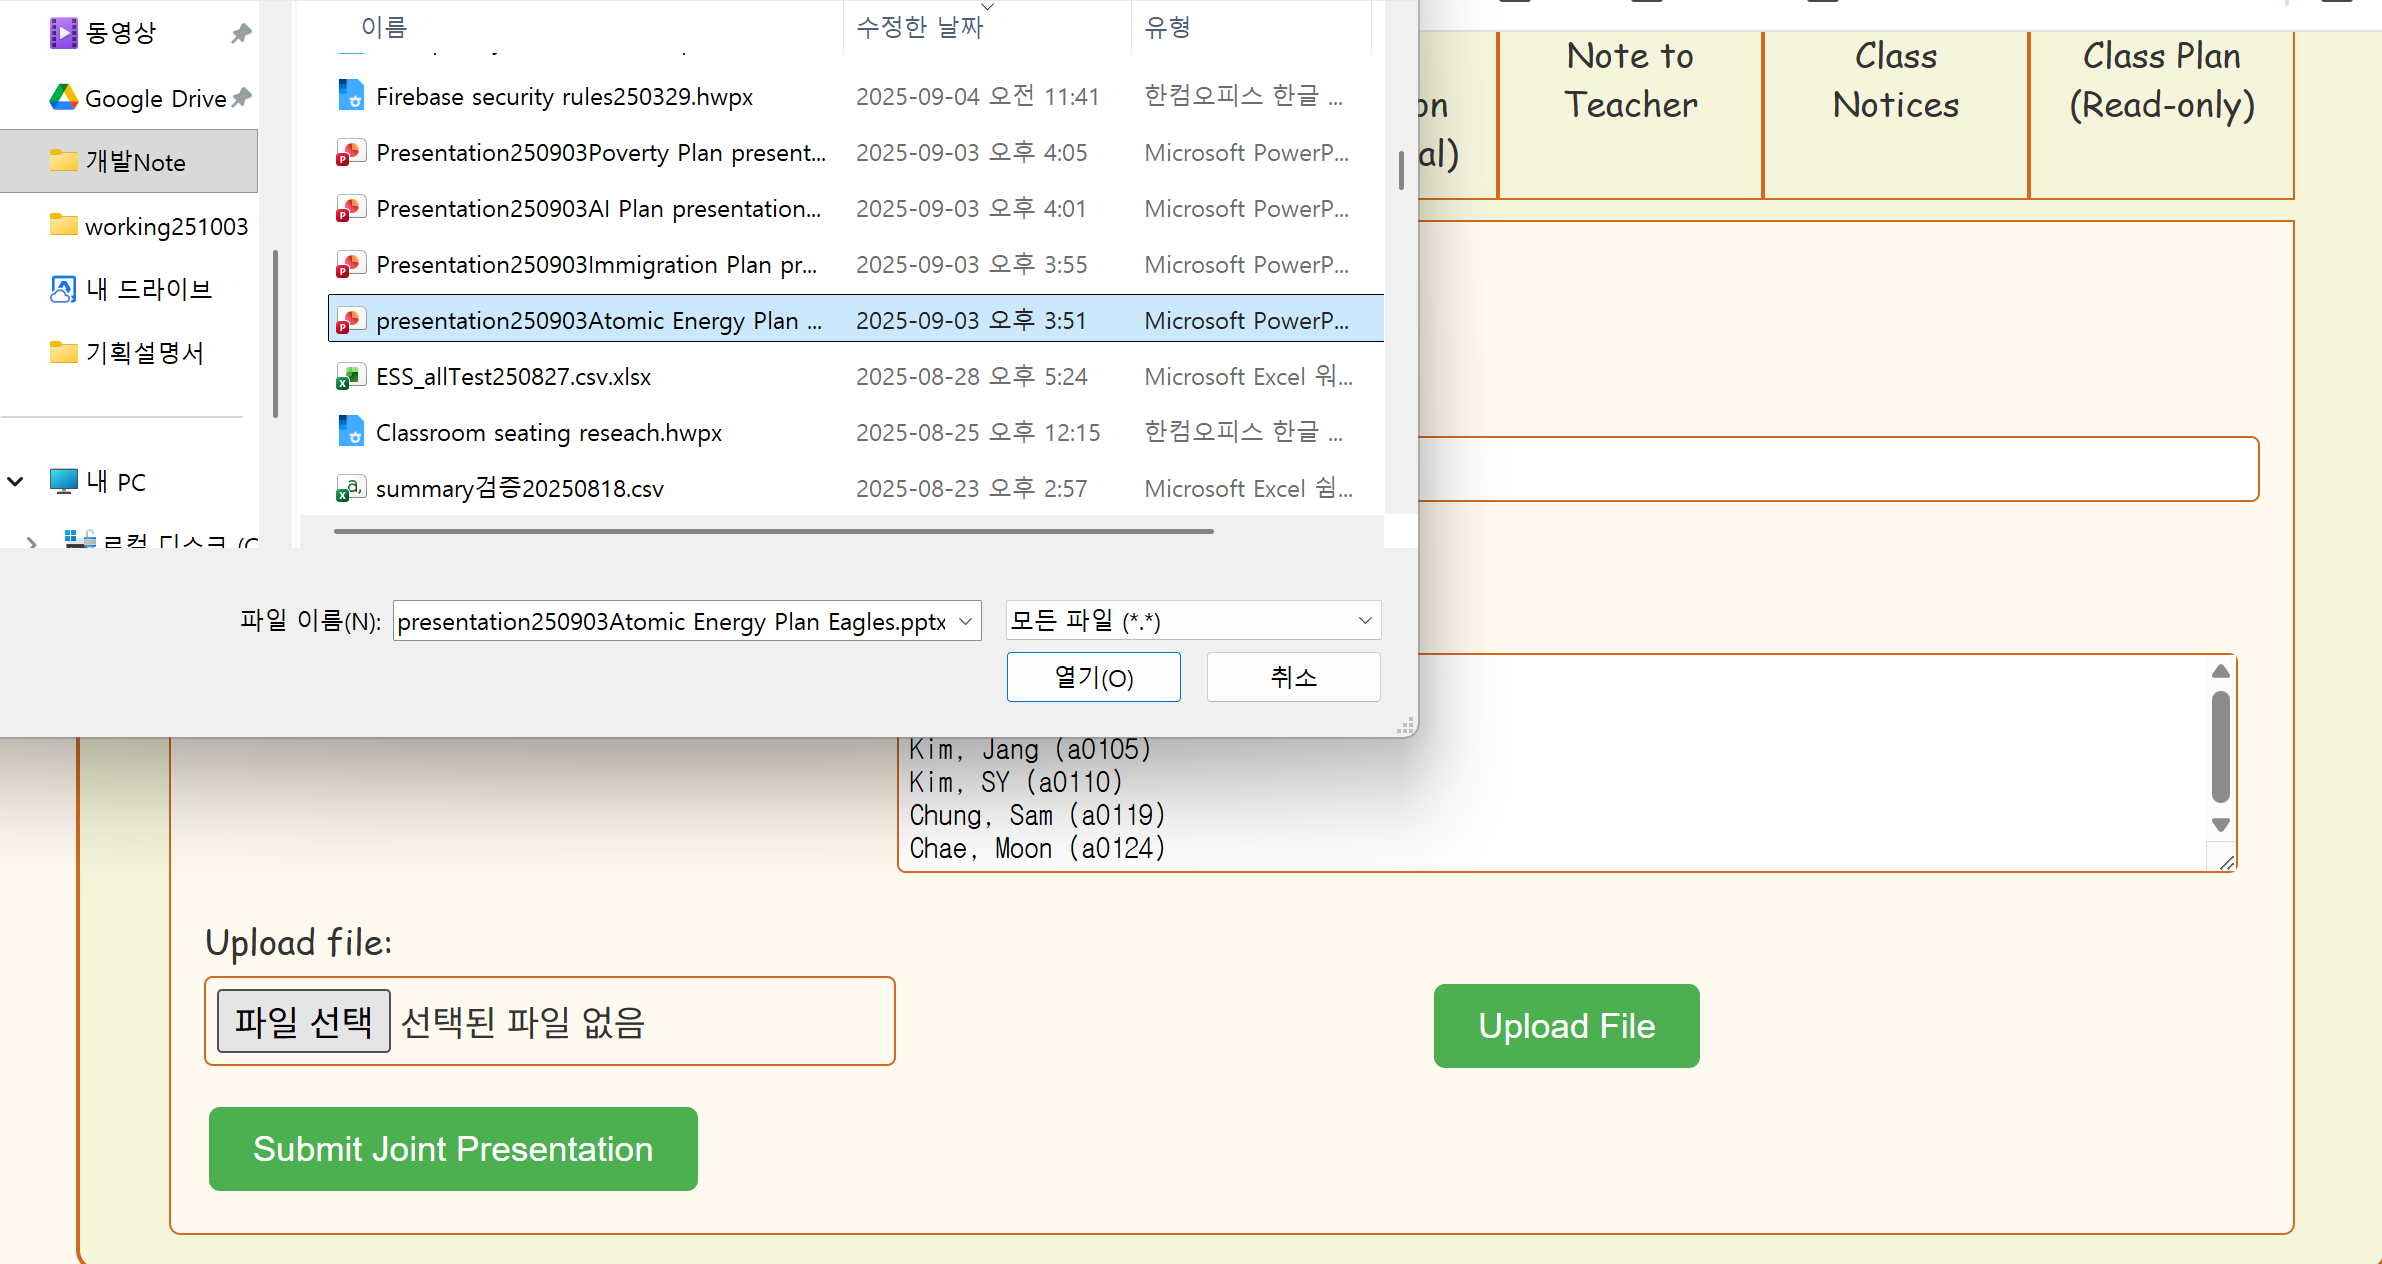Click the summary검증20250818.csv file icon
This screenshot has height=1264, width=2382.
350,489
